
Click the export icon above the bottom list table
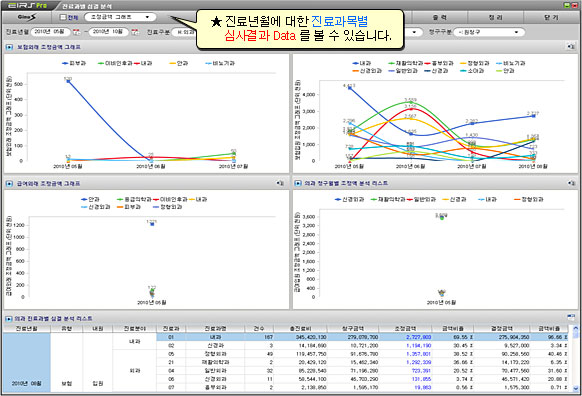(571, 317)
